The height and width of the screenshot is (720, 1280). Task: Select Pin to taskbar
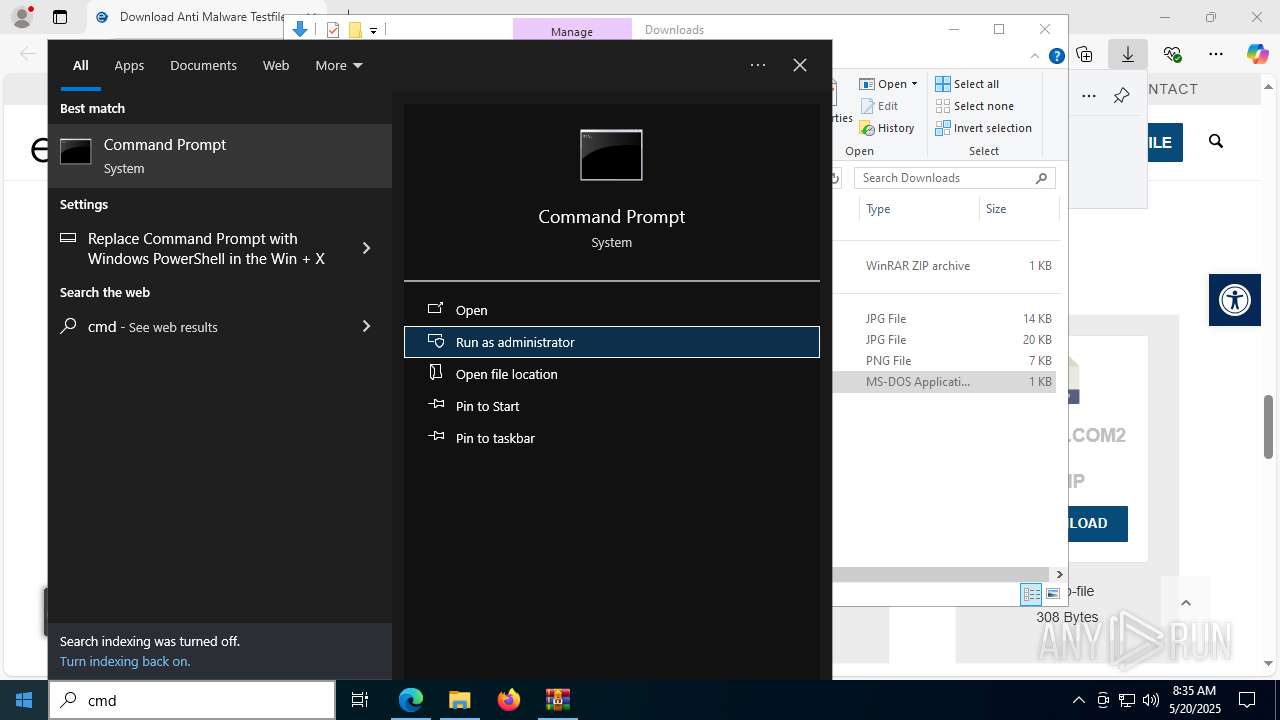click(611, 438)
